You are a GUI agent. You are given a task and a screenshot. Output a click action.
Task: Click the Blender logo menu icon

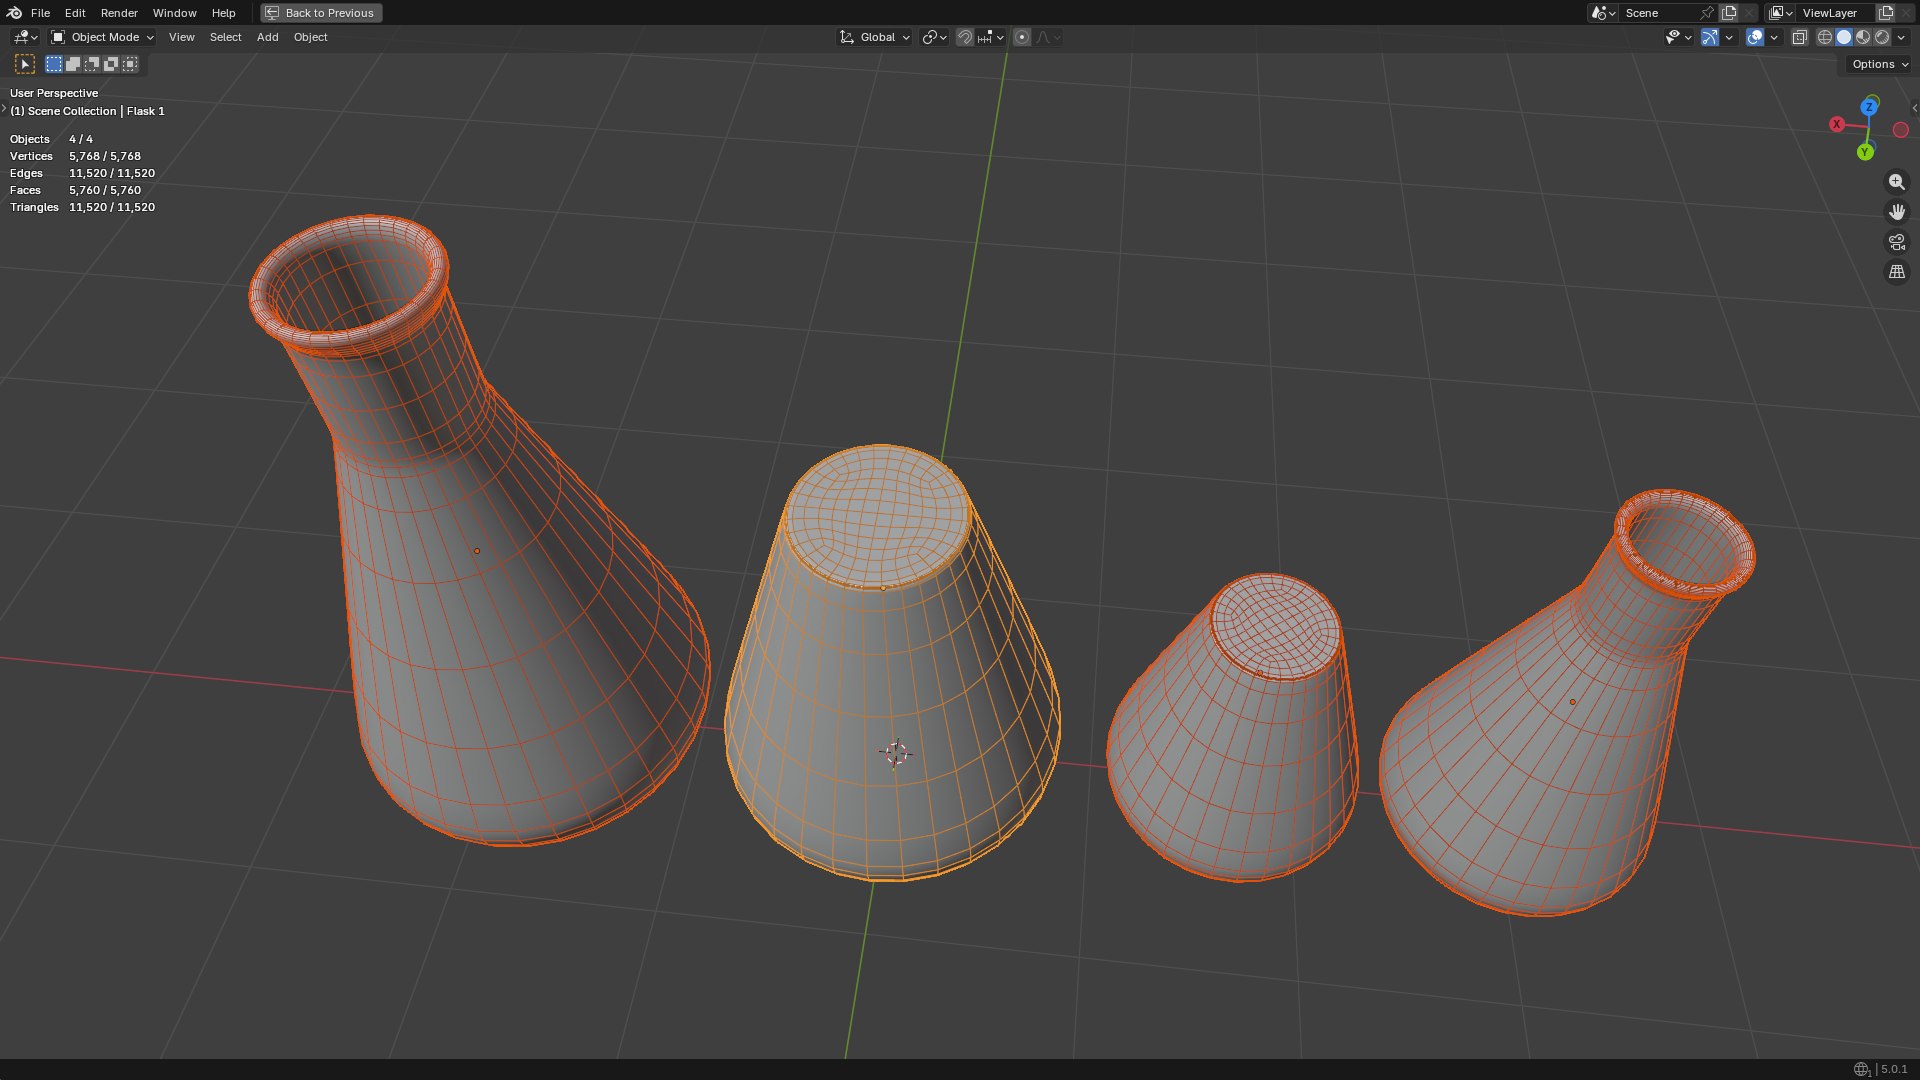tap(14, 13)
